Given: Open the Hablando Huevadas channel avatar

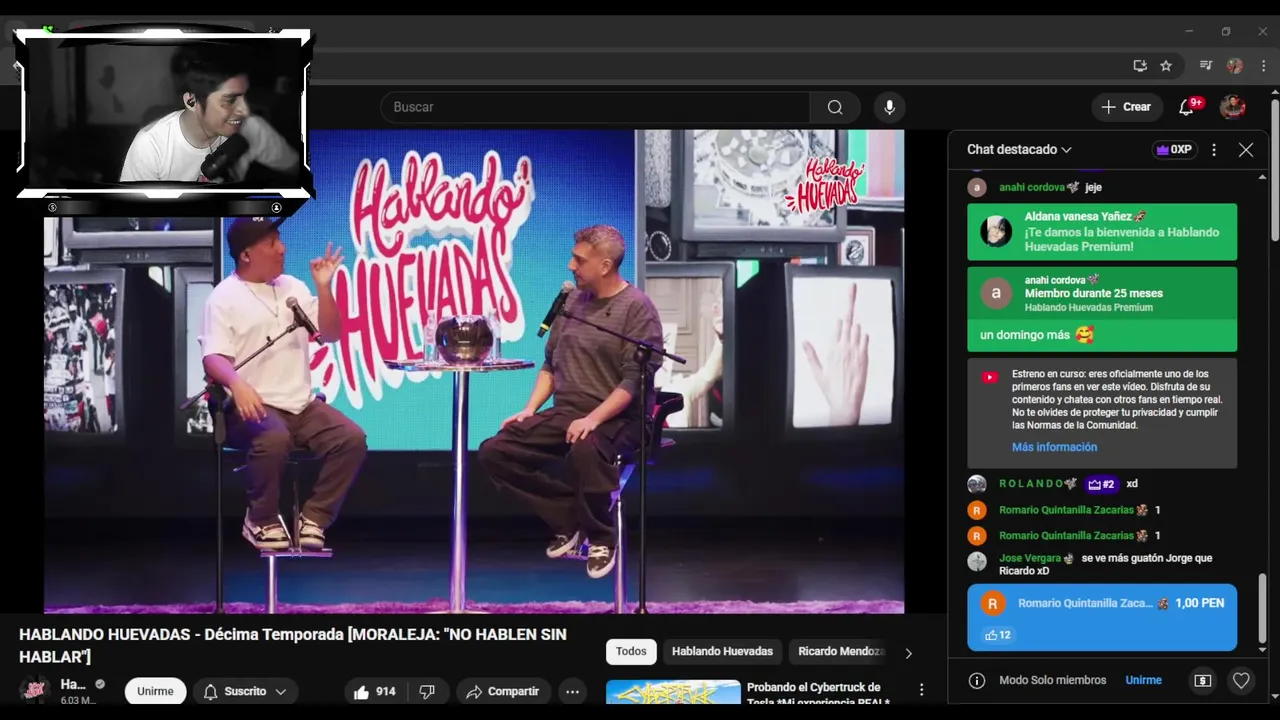Looking at the screenshot, I should click(36, 691).
